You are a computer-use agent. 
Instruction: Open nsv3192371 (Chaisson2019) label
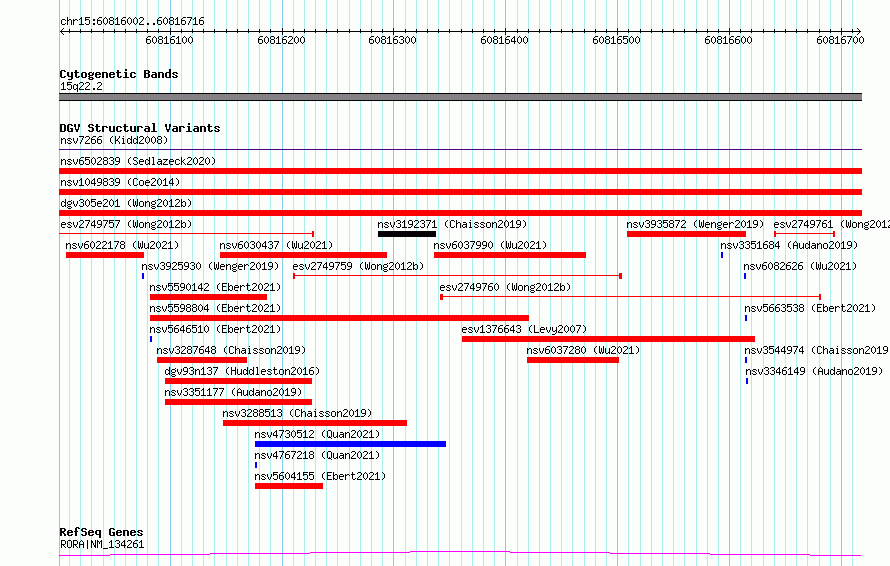tap(452, 224)
